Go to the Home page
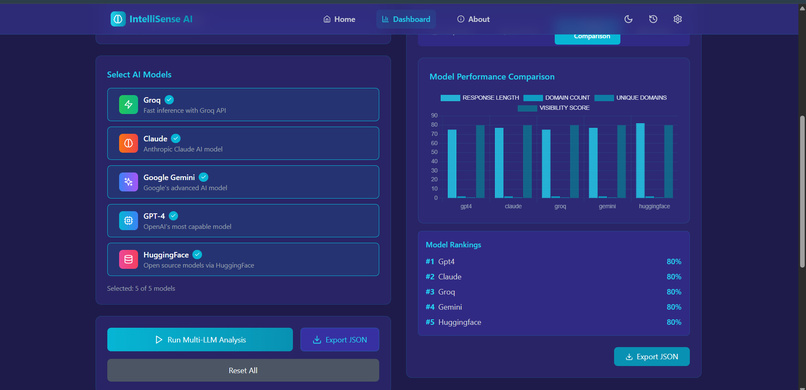This screenshot has width=806, height=390. pos(339,19)
